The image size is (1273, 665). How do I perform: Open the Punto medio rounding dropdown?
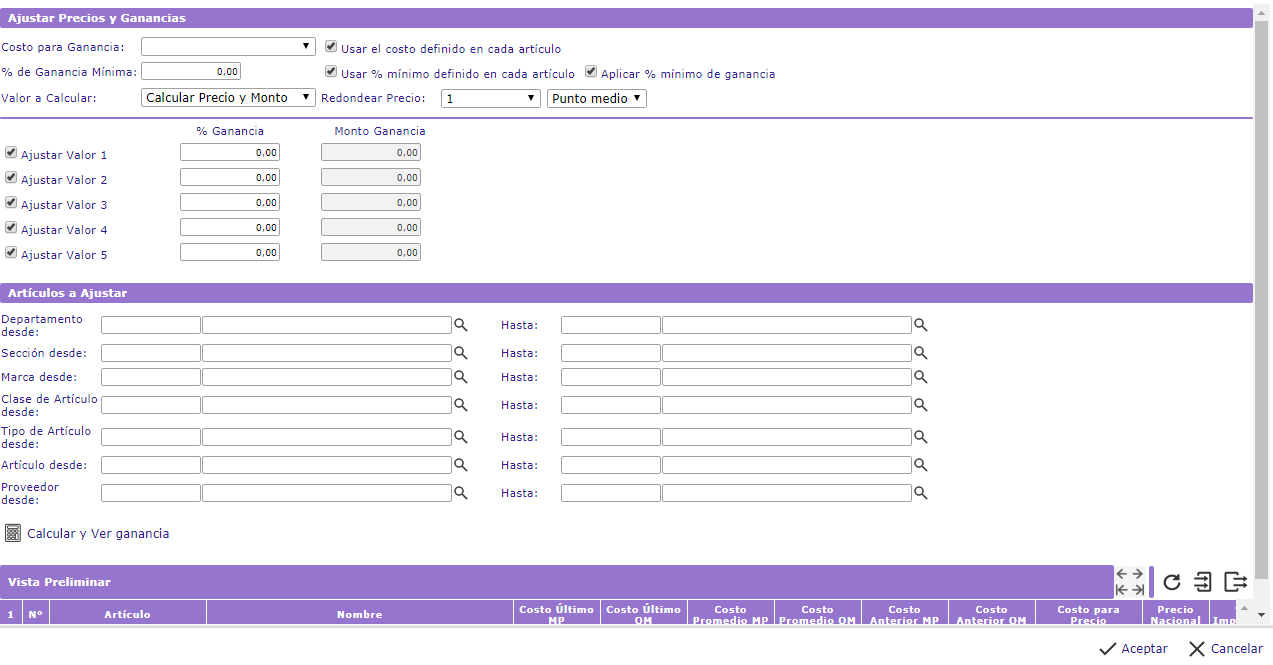(597, 98)
